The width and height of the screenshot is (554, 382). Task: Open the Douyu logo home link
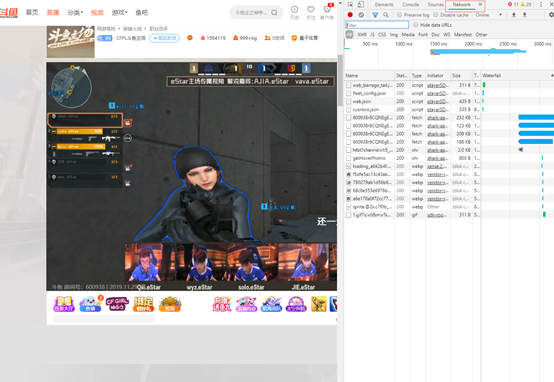8,13
